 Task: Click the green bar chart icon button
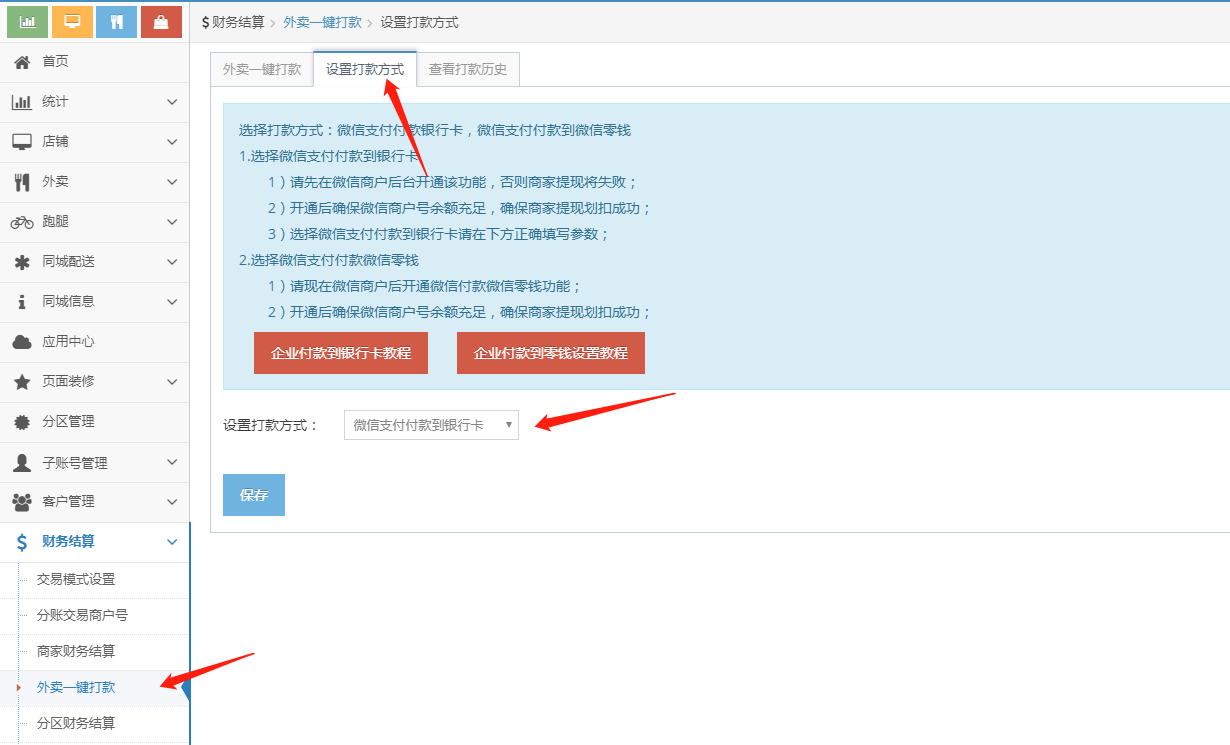click(x=27, y=21)
